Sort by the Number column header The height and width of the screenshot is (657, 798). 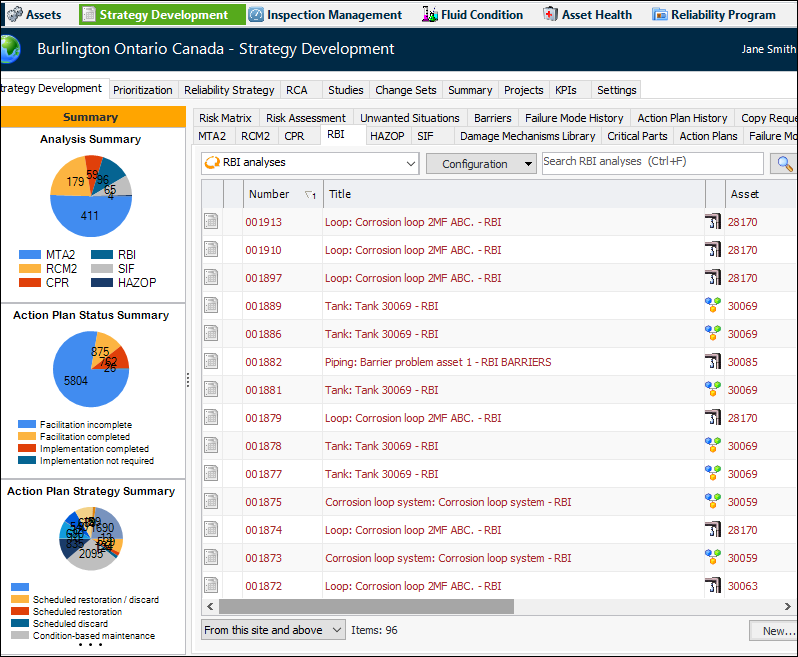269,194
